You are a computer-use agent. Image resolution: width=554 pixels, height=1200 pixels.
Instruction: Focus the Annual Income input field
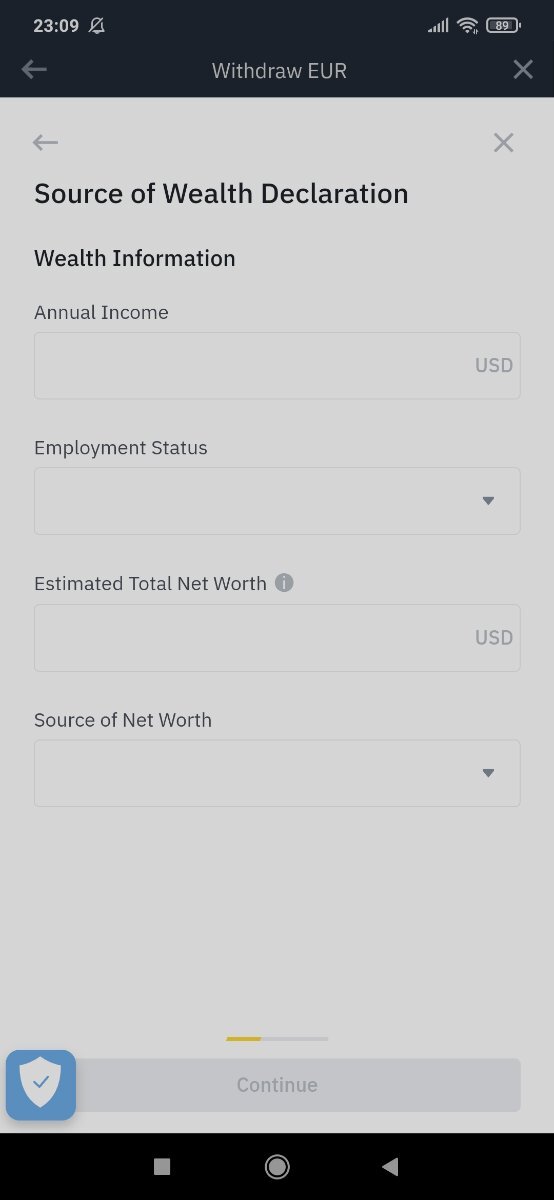pyautogui.click(x=277, y=365)
